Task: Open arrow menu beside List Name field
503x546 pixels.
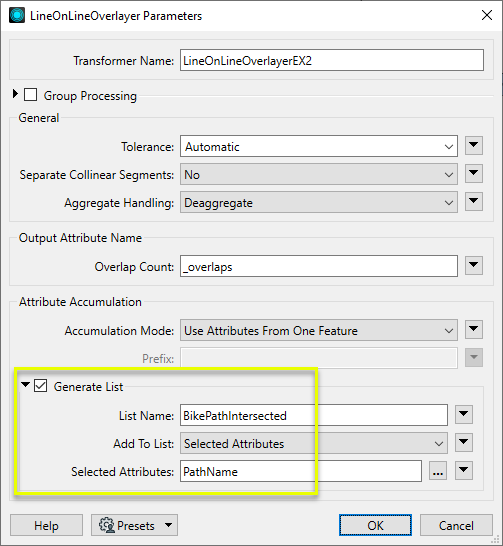Action: coord(464,414)
